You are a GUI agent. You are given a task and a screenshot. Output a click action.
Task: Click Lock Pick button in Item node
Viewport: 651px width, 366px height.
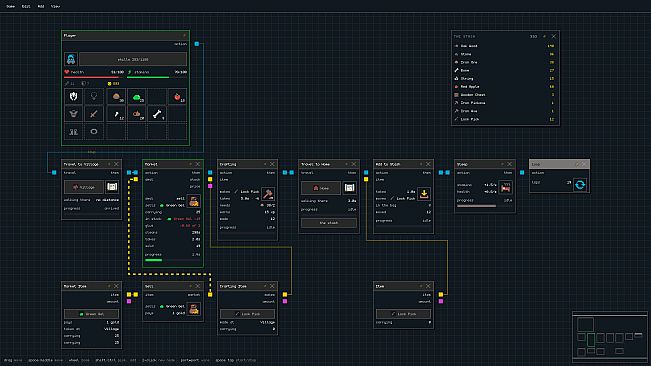pyautogui.click(x=403, y=314)
